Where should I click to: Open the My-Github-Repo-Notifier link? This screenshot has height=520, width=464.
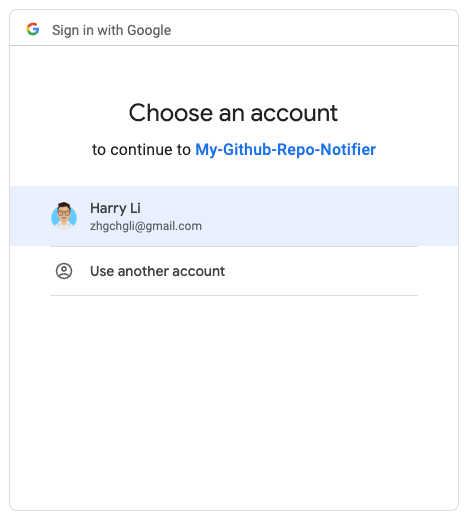(x=285, y=149)
